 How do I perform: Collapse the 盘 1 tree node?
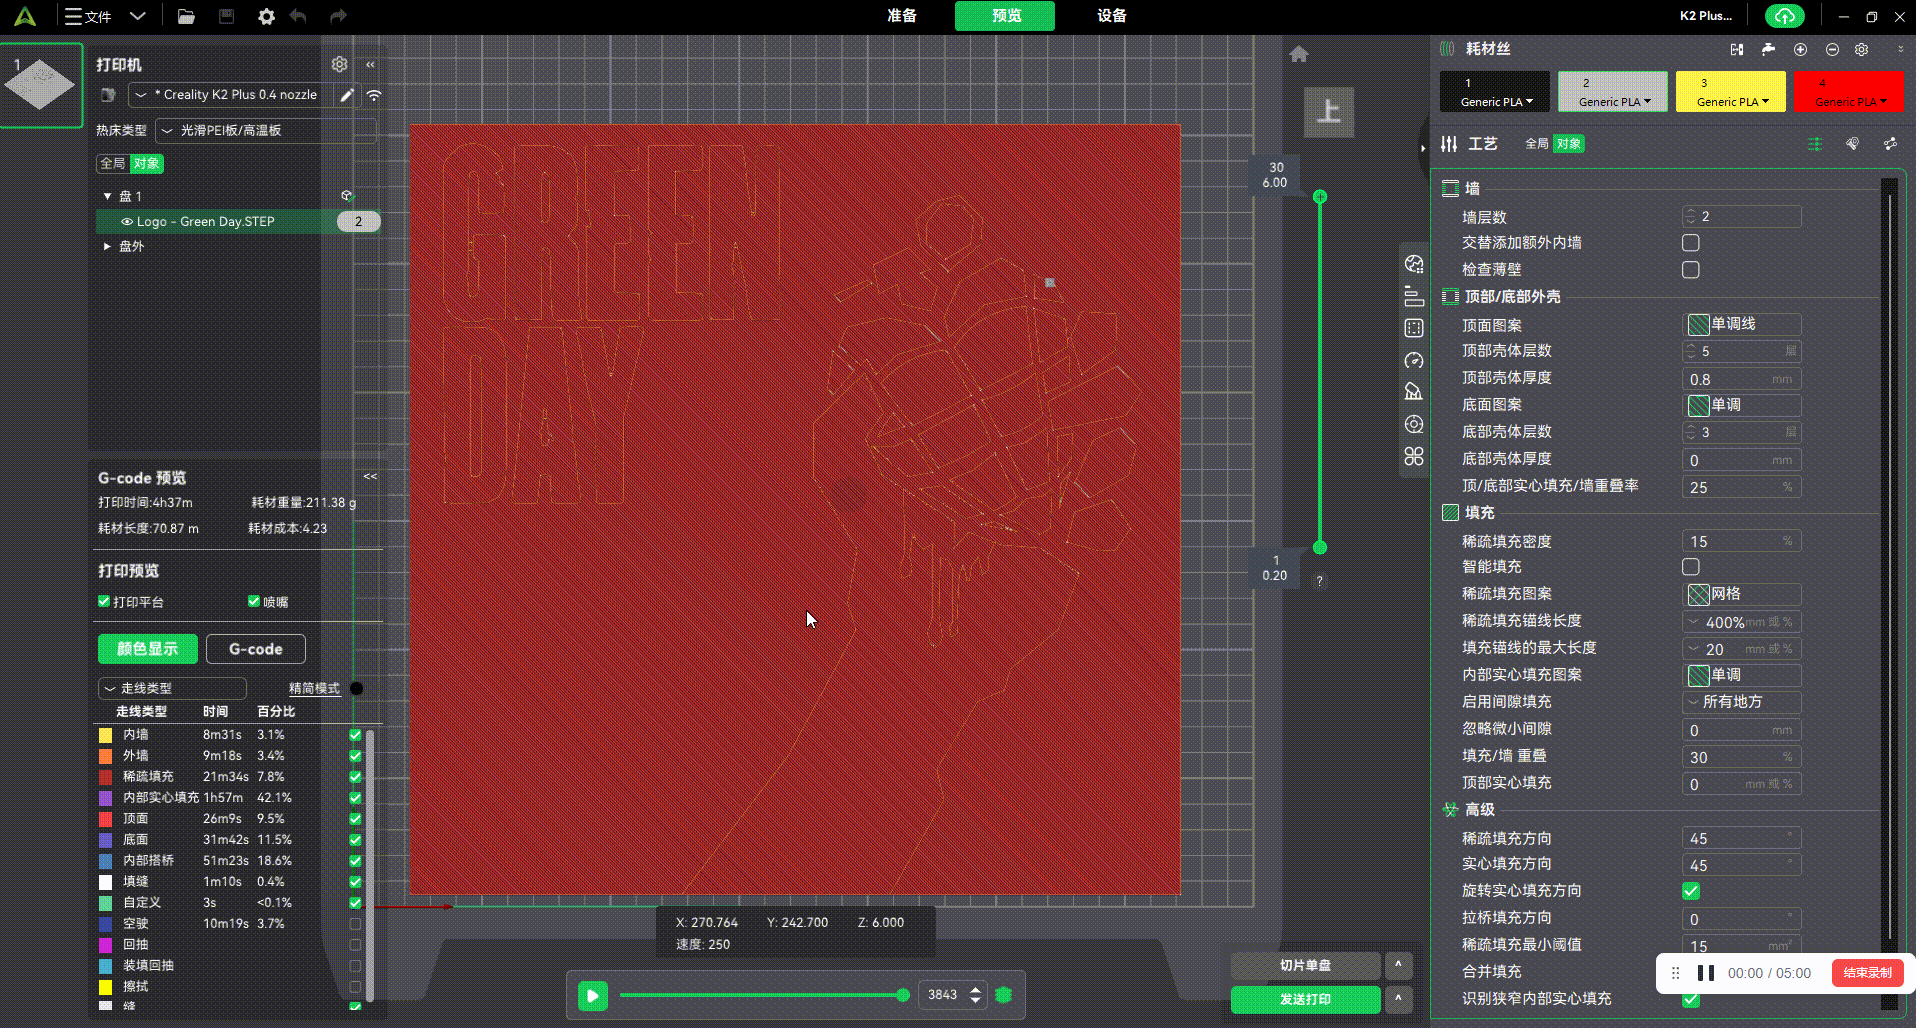[107, 196]
